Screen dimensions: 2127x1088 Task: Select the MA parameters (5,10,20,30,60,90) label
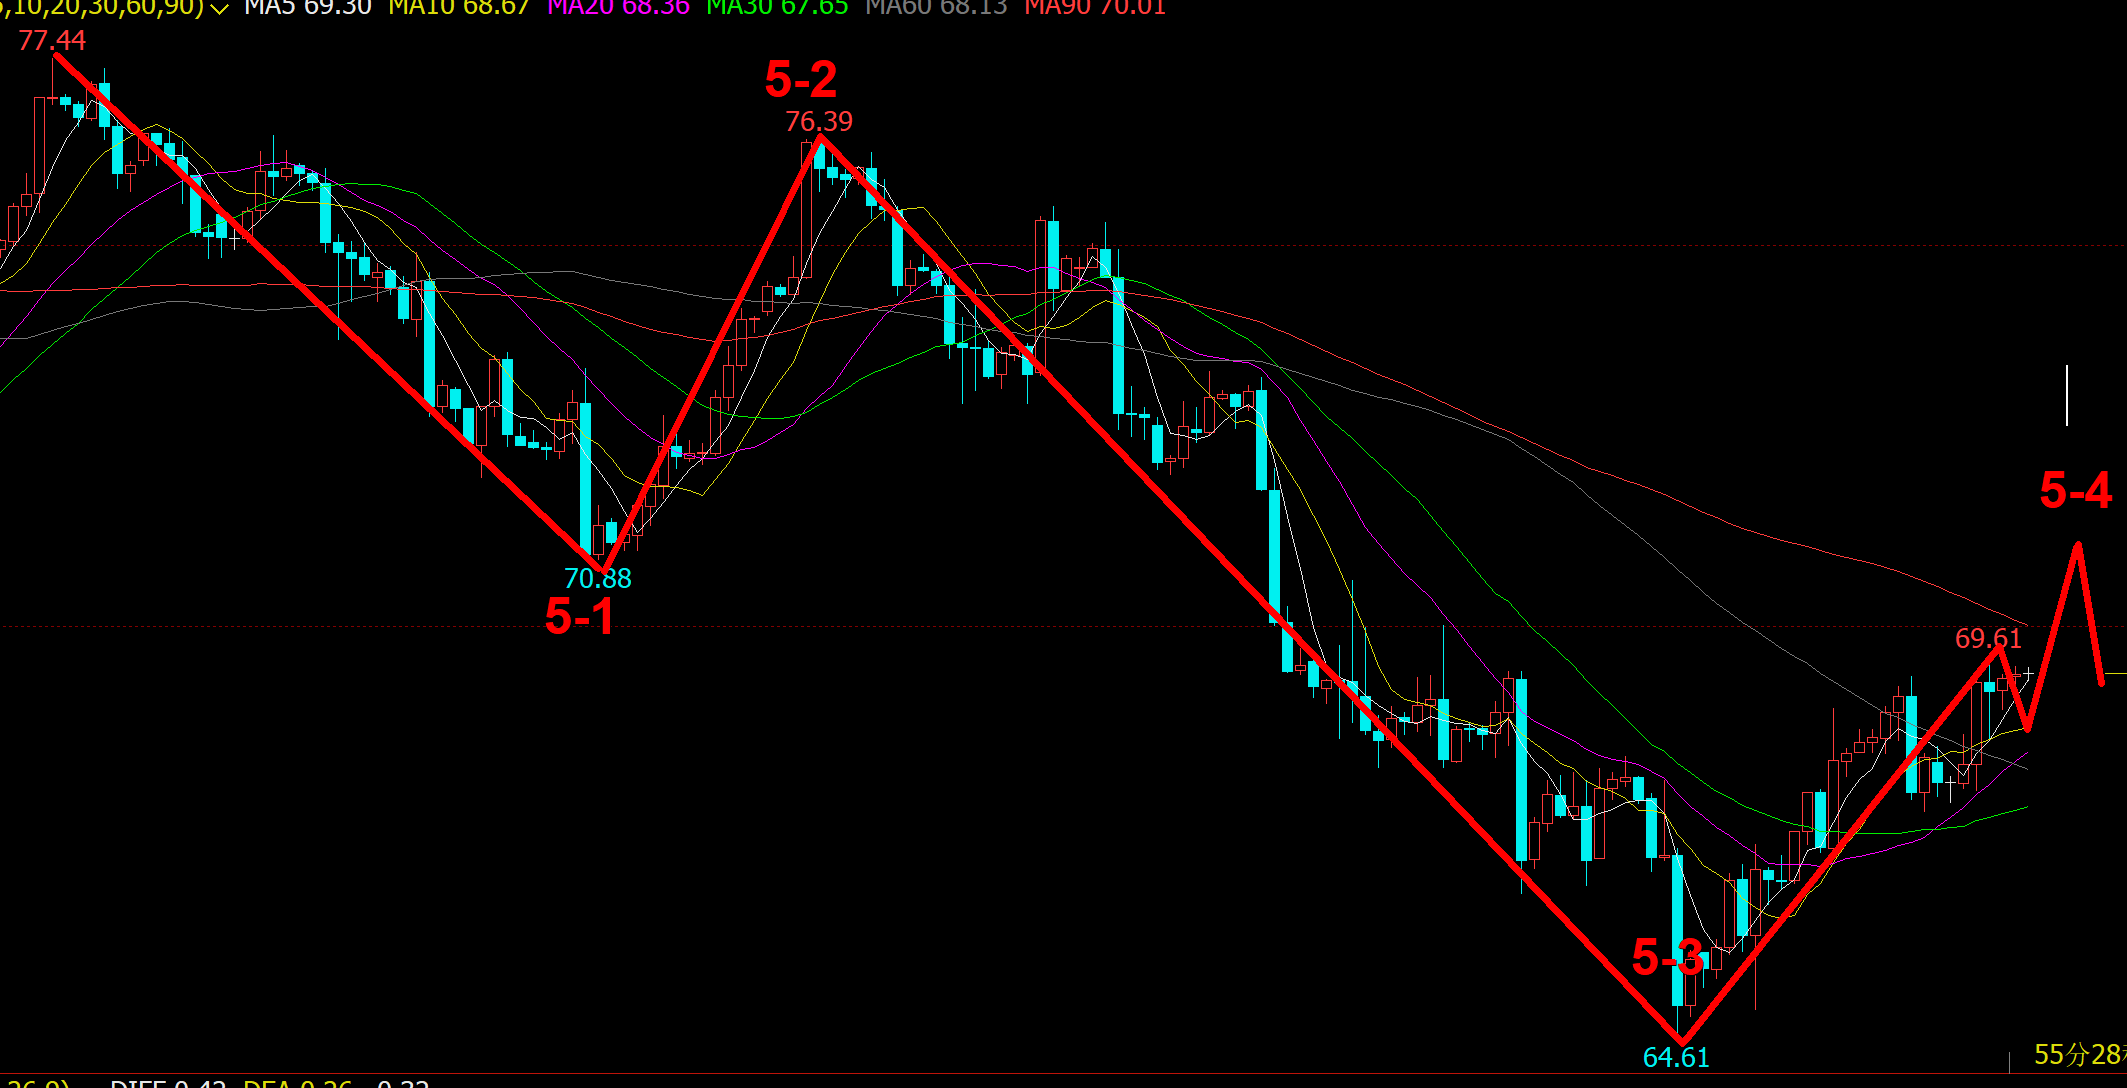(x=102, y=8)
